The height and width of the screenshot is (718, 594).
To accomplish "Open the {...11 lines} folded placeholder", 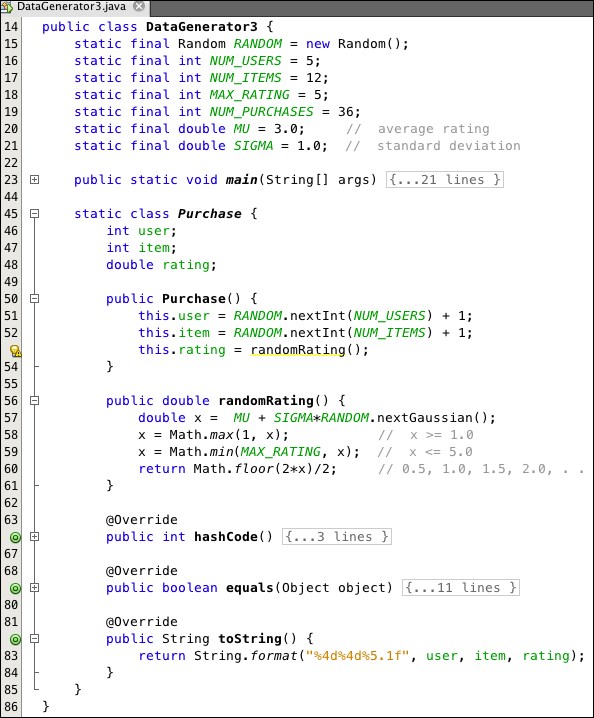I will coord(461,587).
